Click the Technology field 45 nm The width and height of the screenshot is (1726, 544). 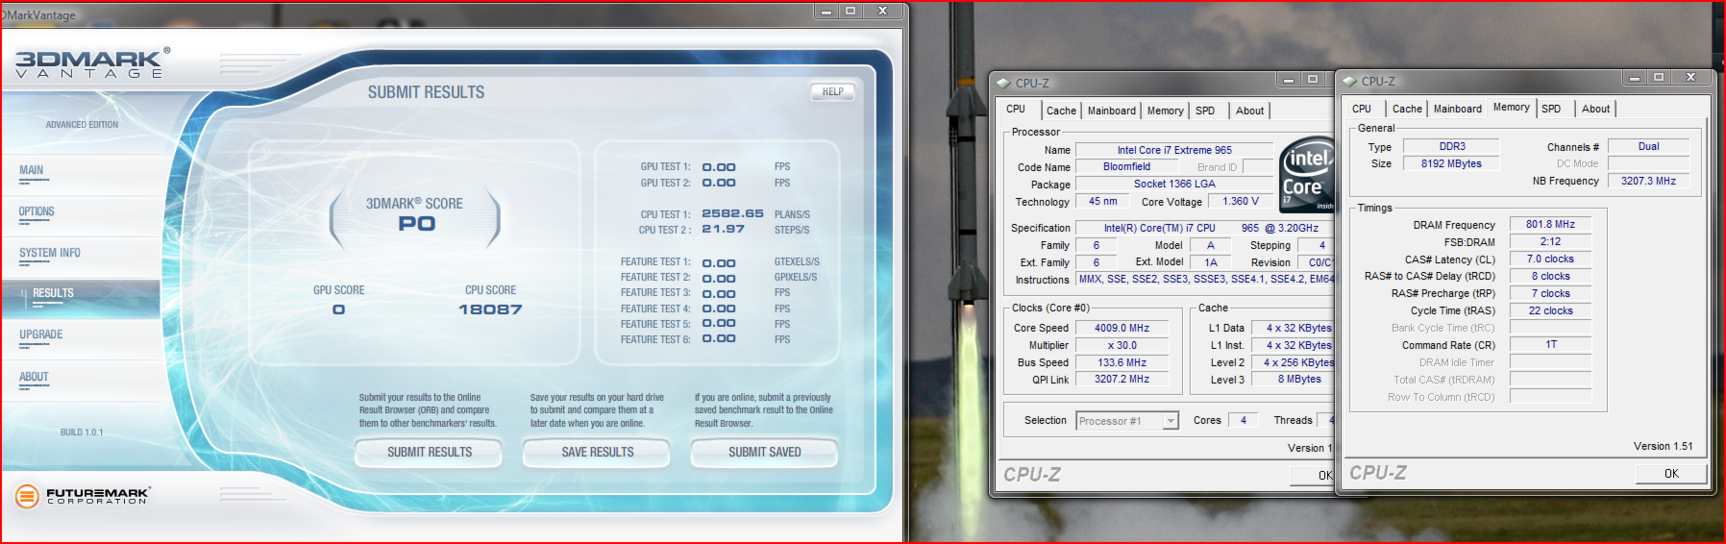[1103, 201]
